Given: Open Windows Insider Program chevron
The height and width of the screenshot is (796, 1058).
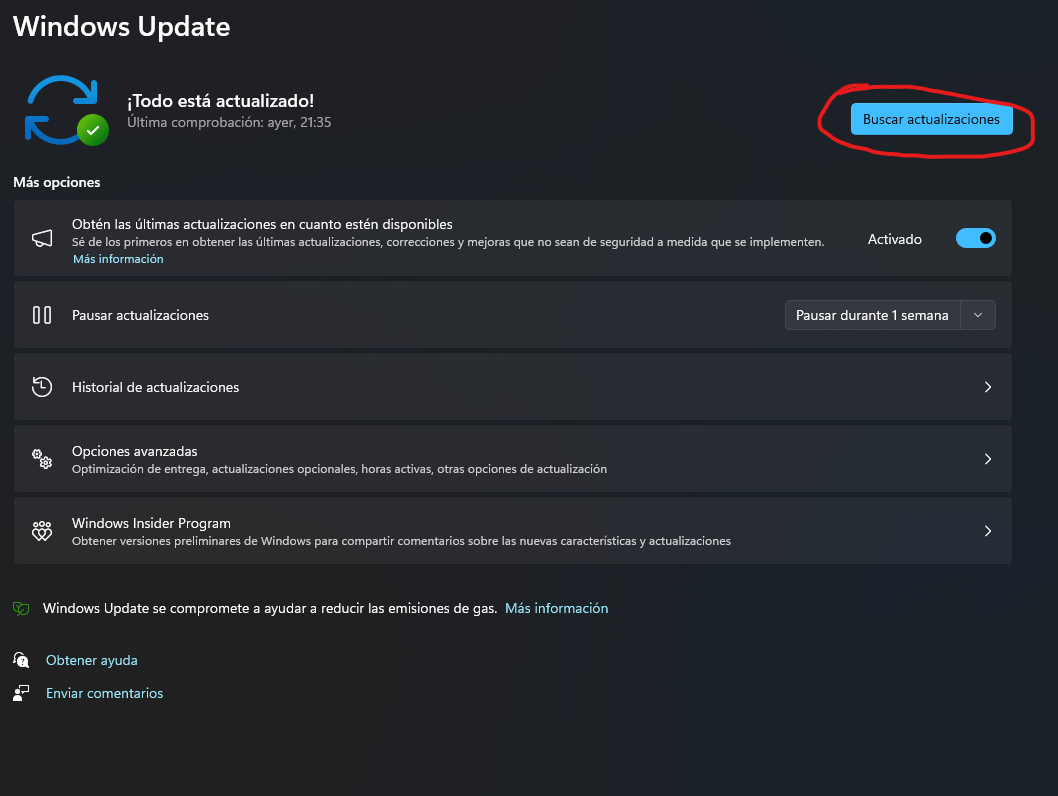Looking at the screenshot, I should (987, 531).
